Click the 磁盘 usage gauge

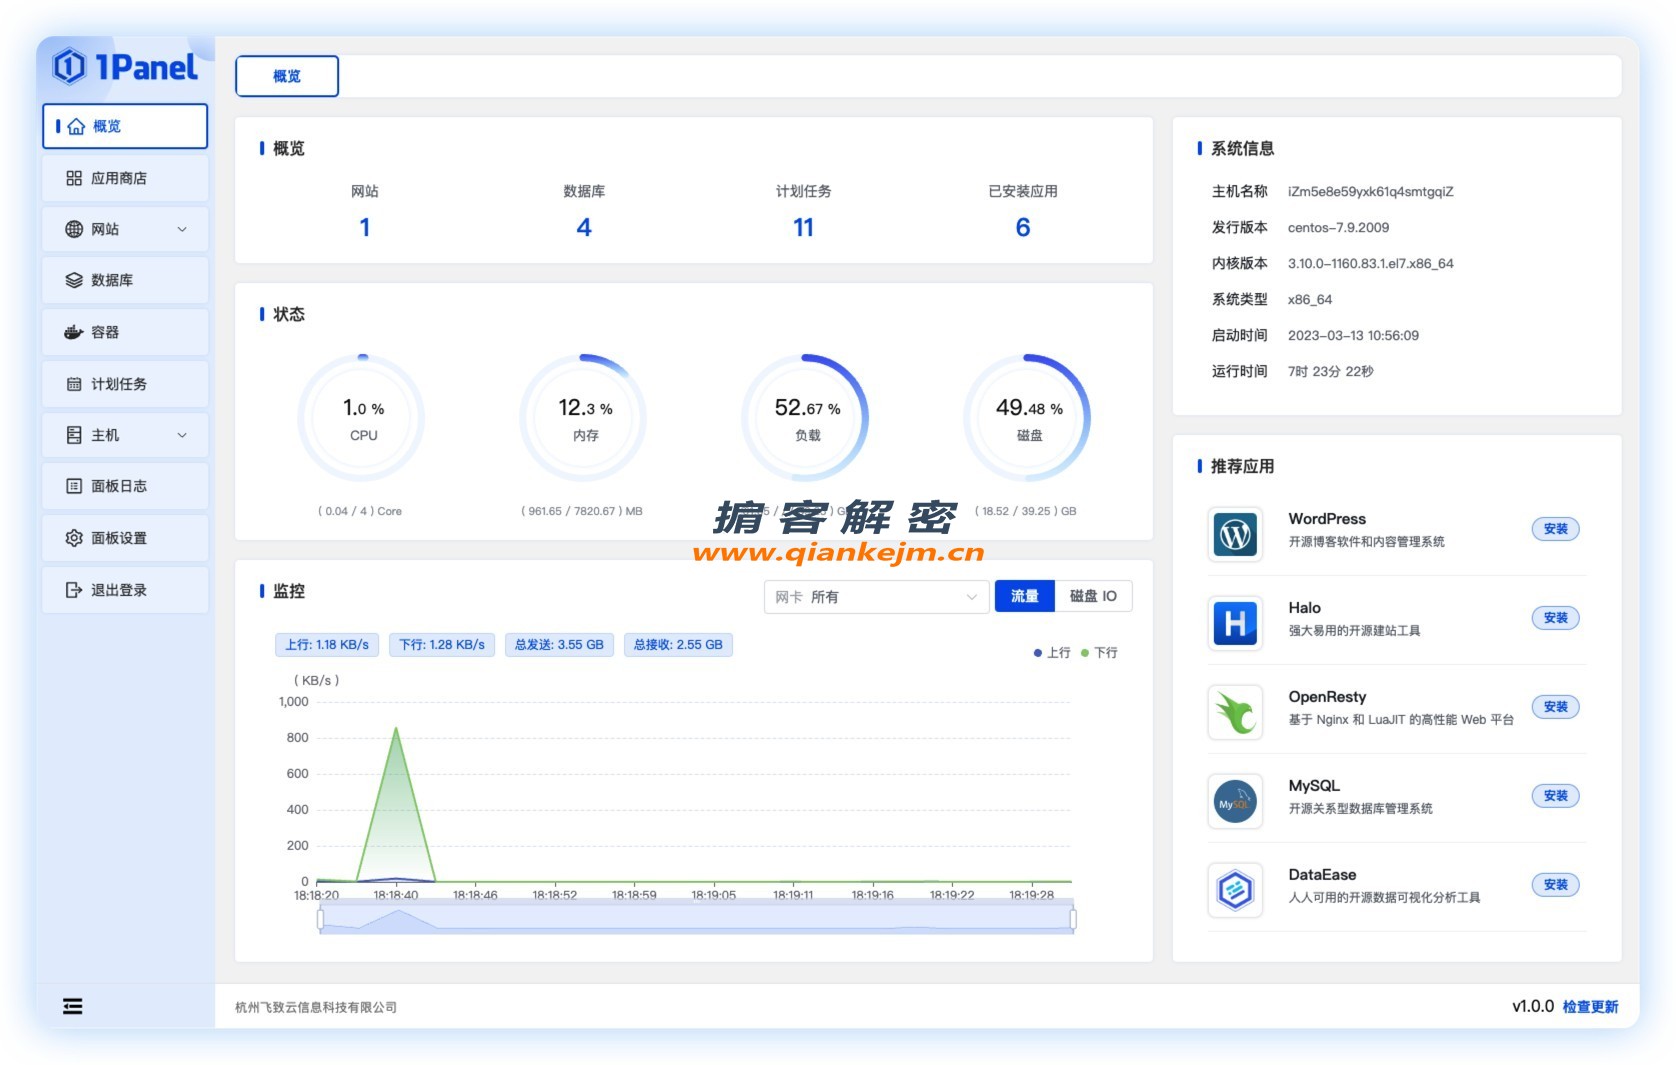1029,418
